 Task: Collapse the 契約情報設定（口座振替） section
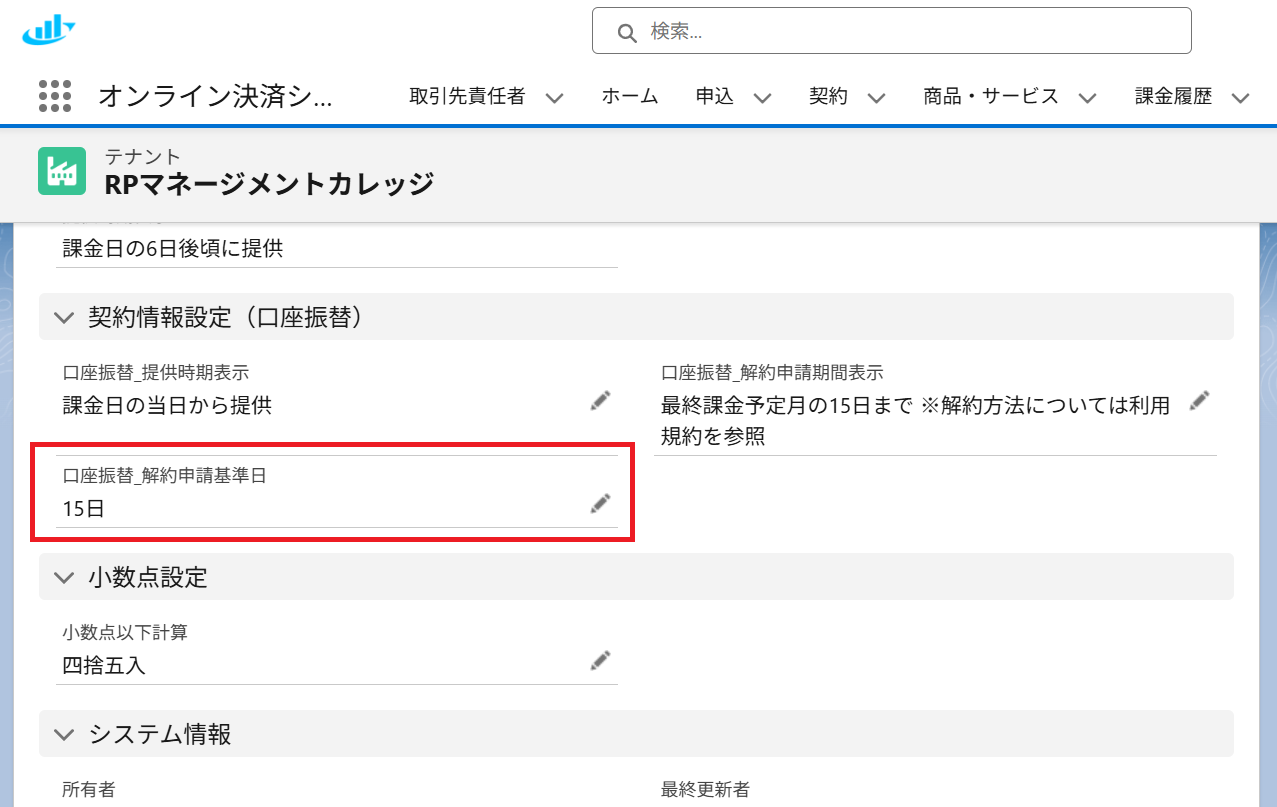point(65,318)
